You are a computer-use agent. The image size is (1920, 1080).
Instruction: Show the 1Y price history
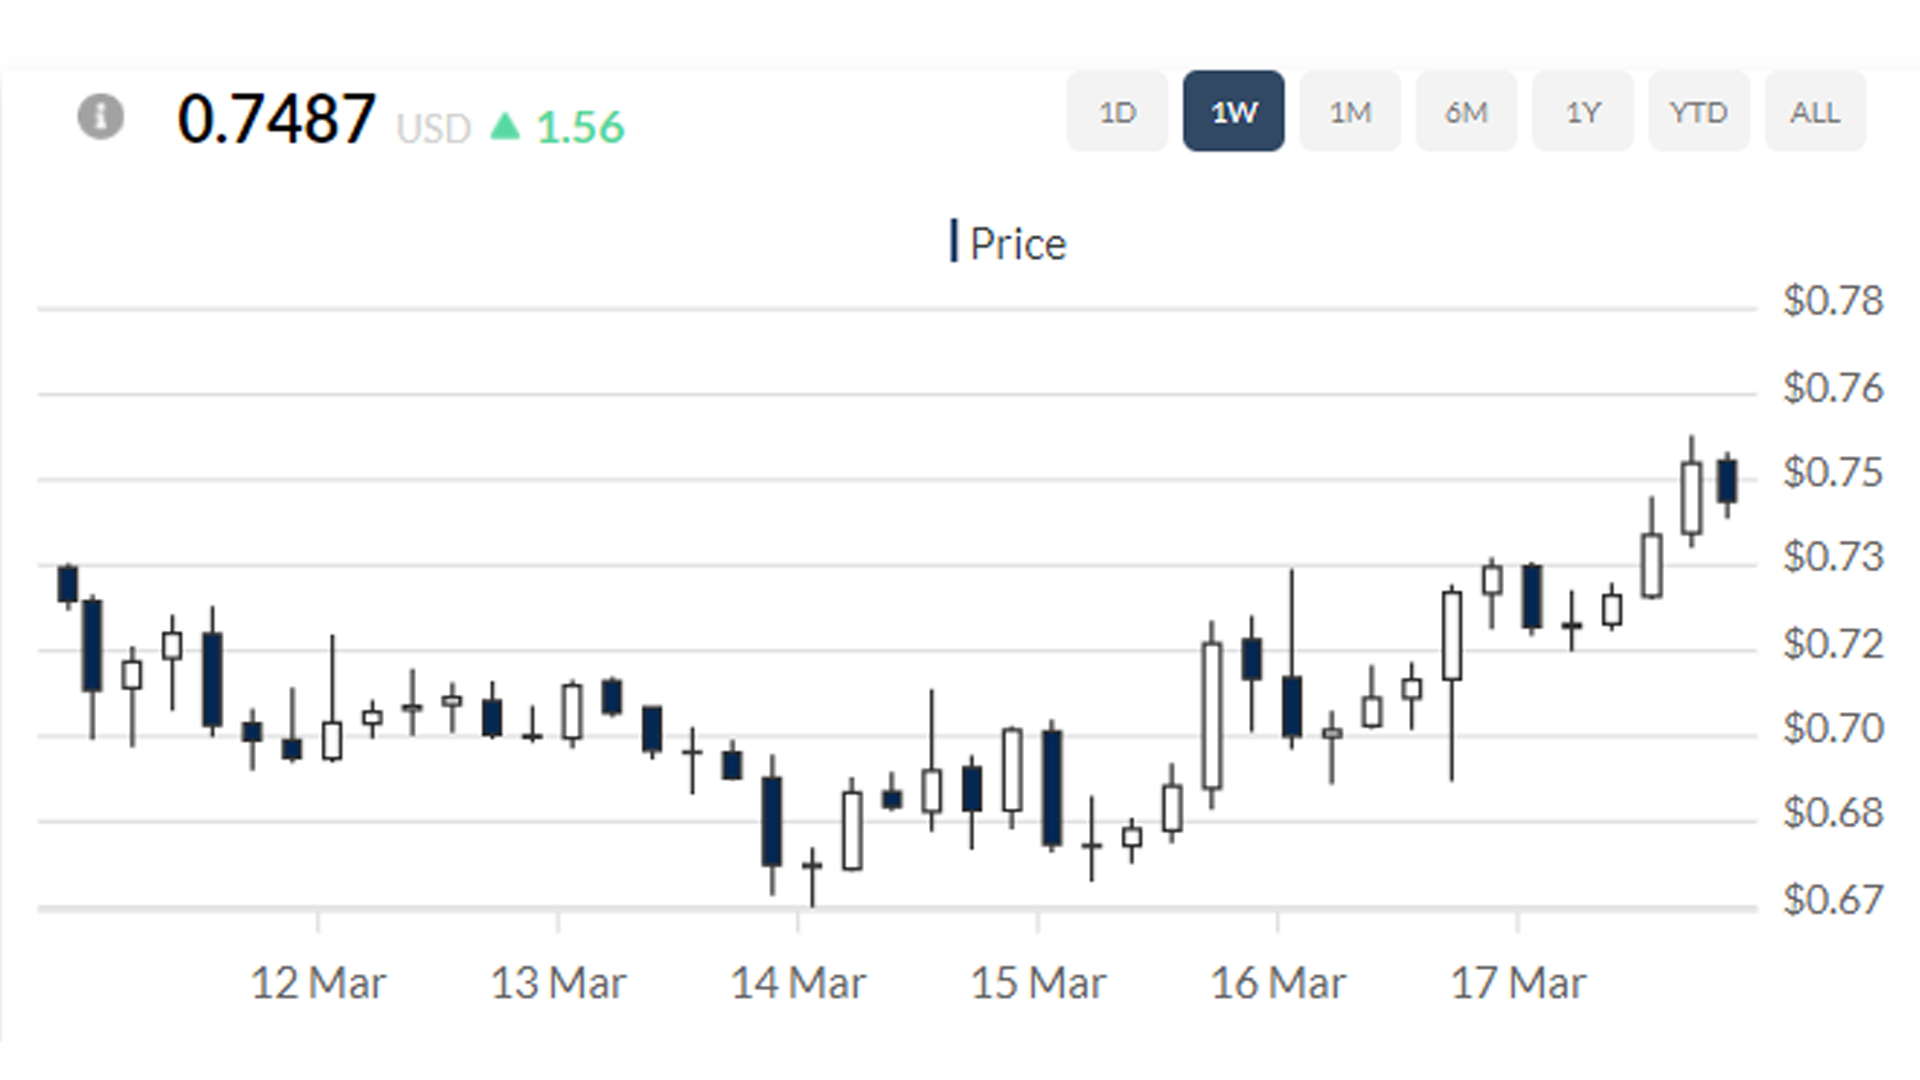point(1582,111)
